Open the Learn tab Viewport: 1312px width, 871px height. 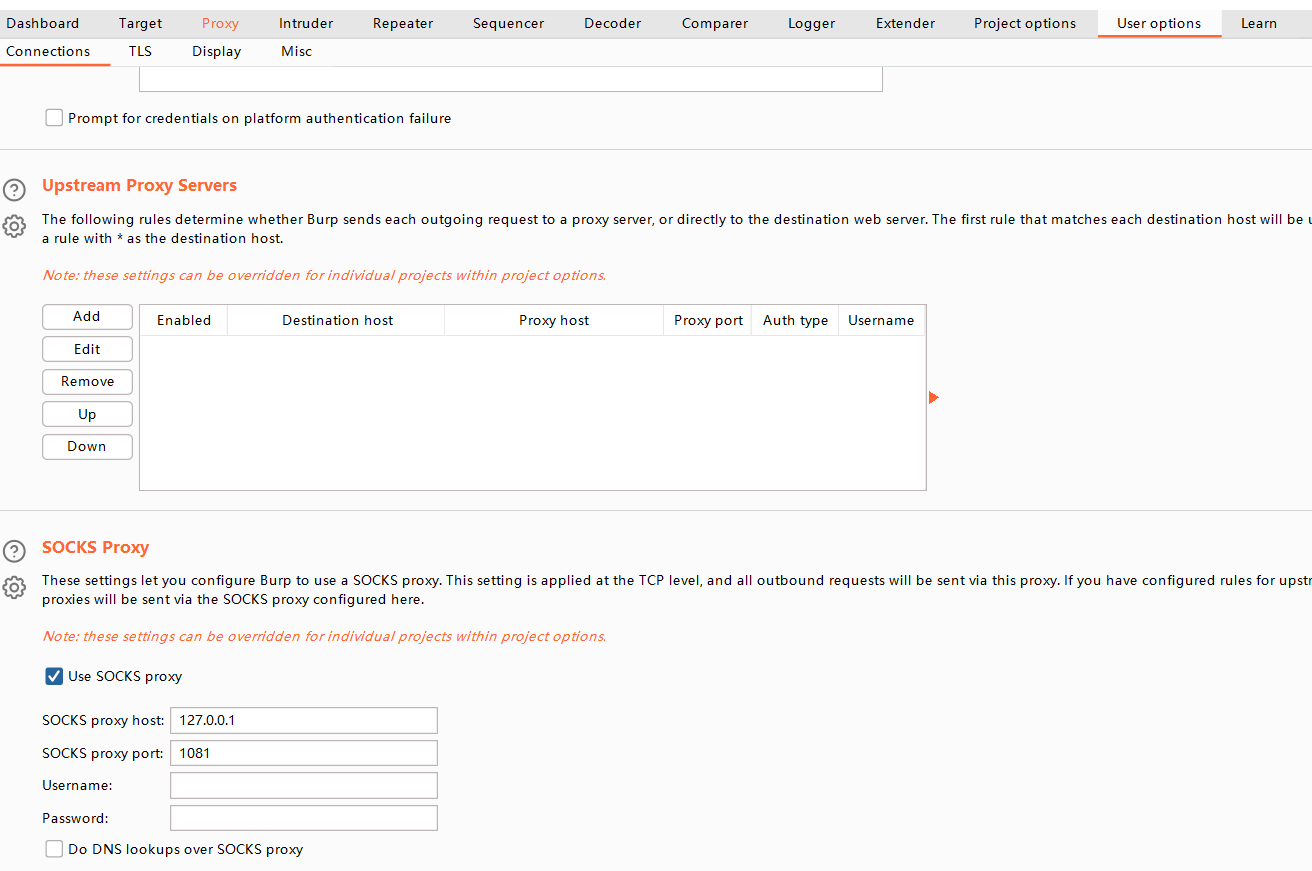(1259, 23)
